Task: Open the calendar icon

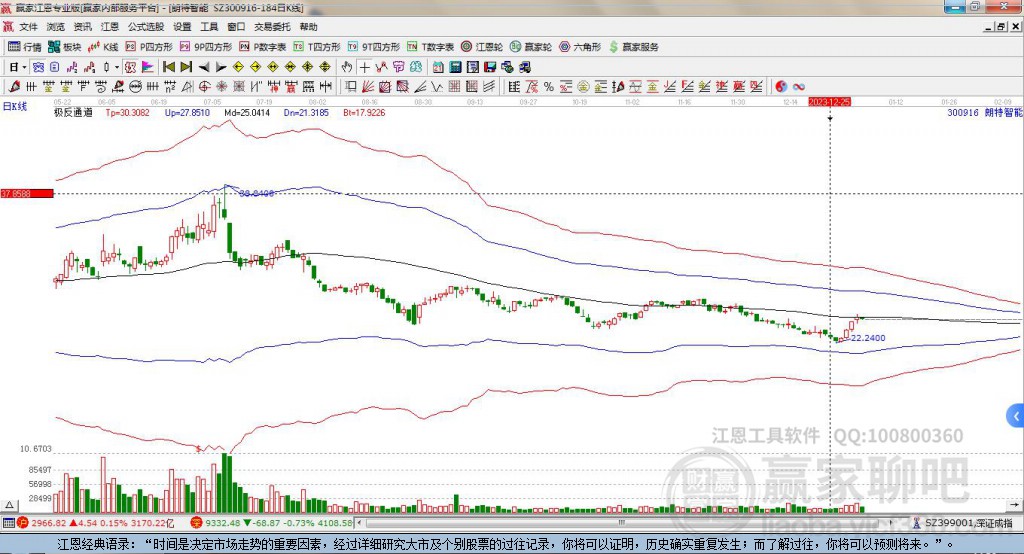Action: (x=438, y=67)
